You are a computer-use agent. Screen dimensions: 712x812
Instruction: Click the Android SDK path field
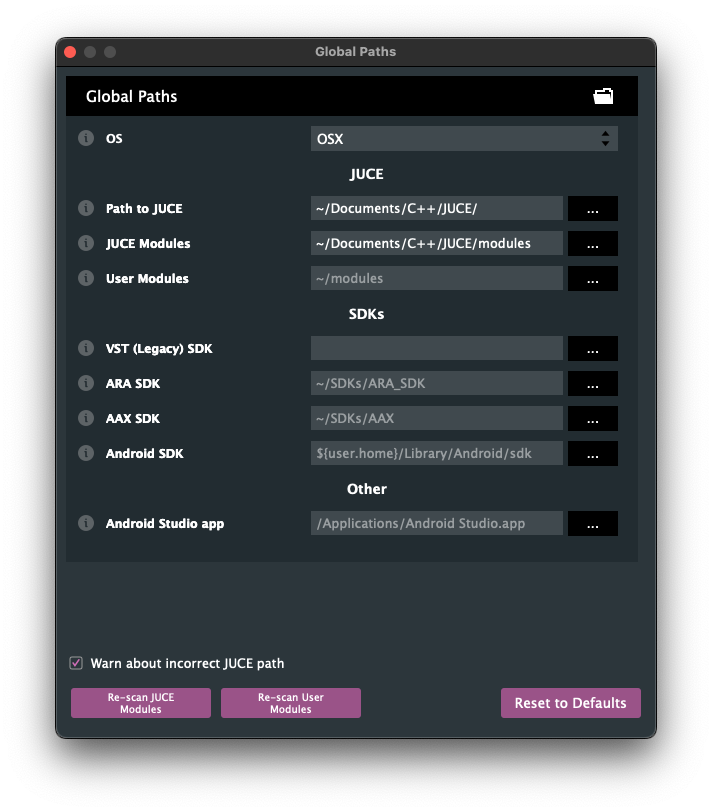tap(437, 453)
